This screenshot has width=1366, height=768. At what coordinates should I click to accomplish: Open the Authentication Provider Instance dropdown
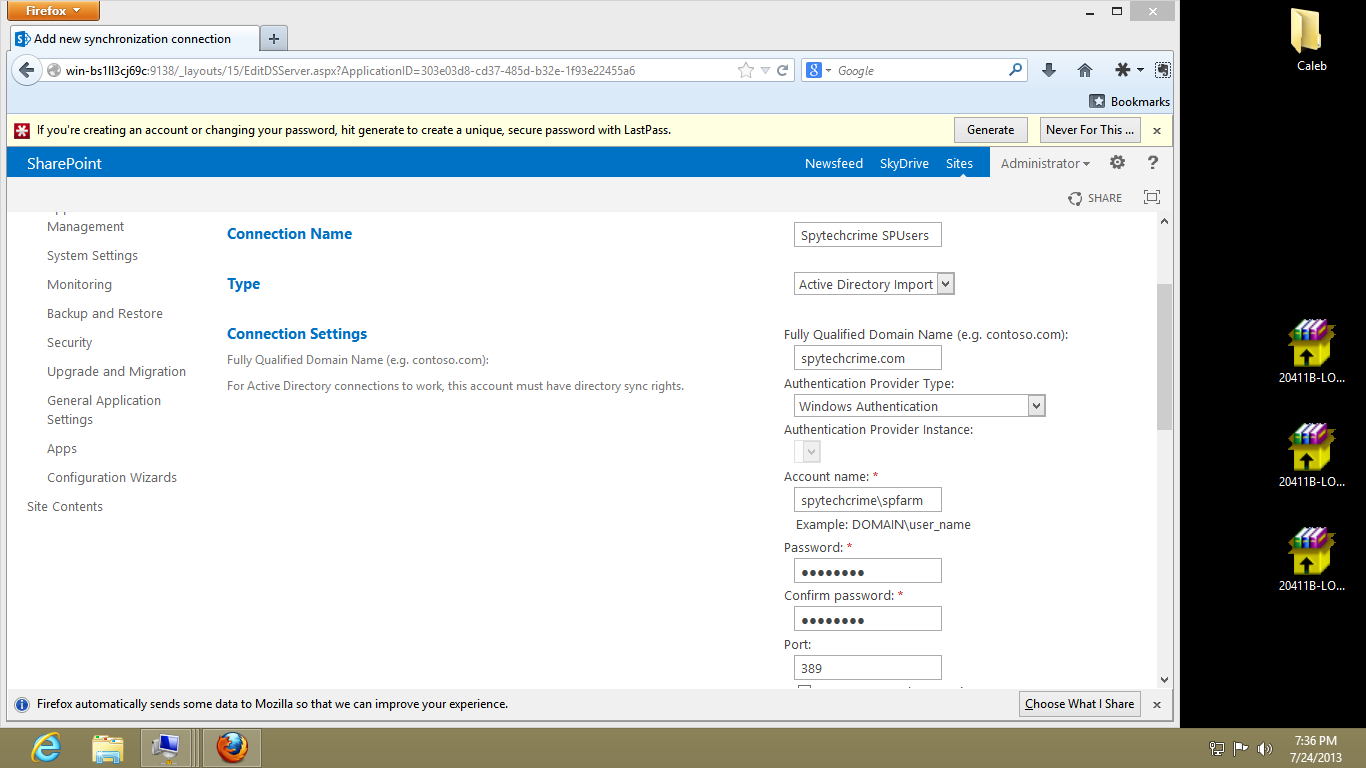(807, 452)
